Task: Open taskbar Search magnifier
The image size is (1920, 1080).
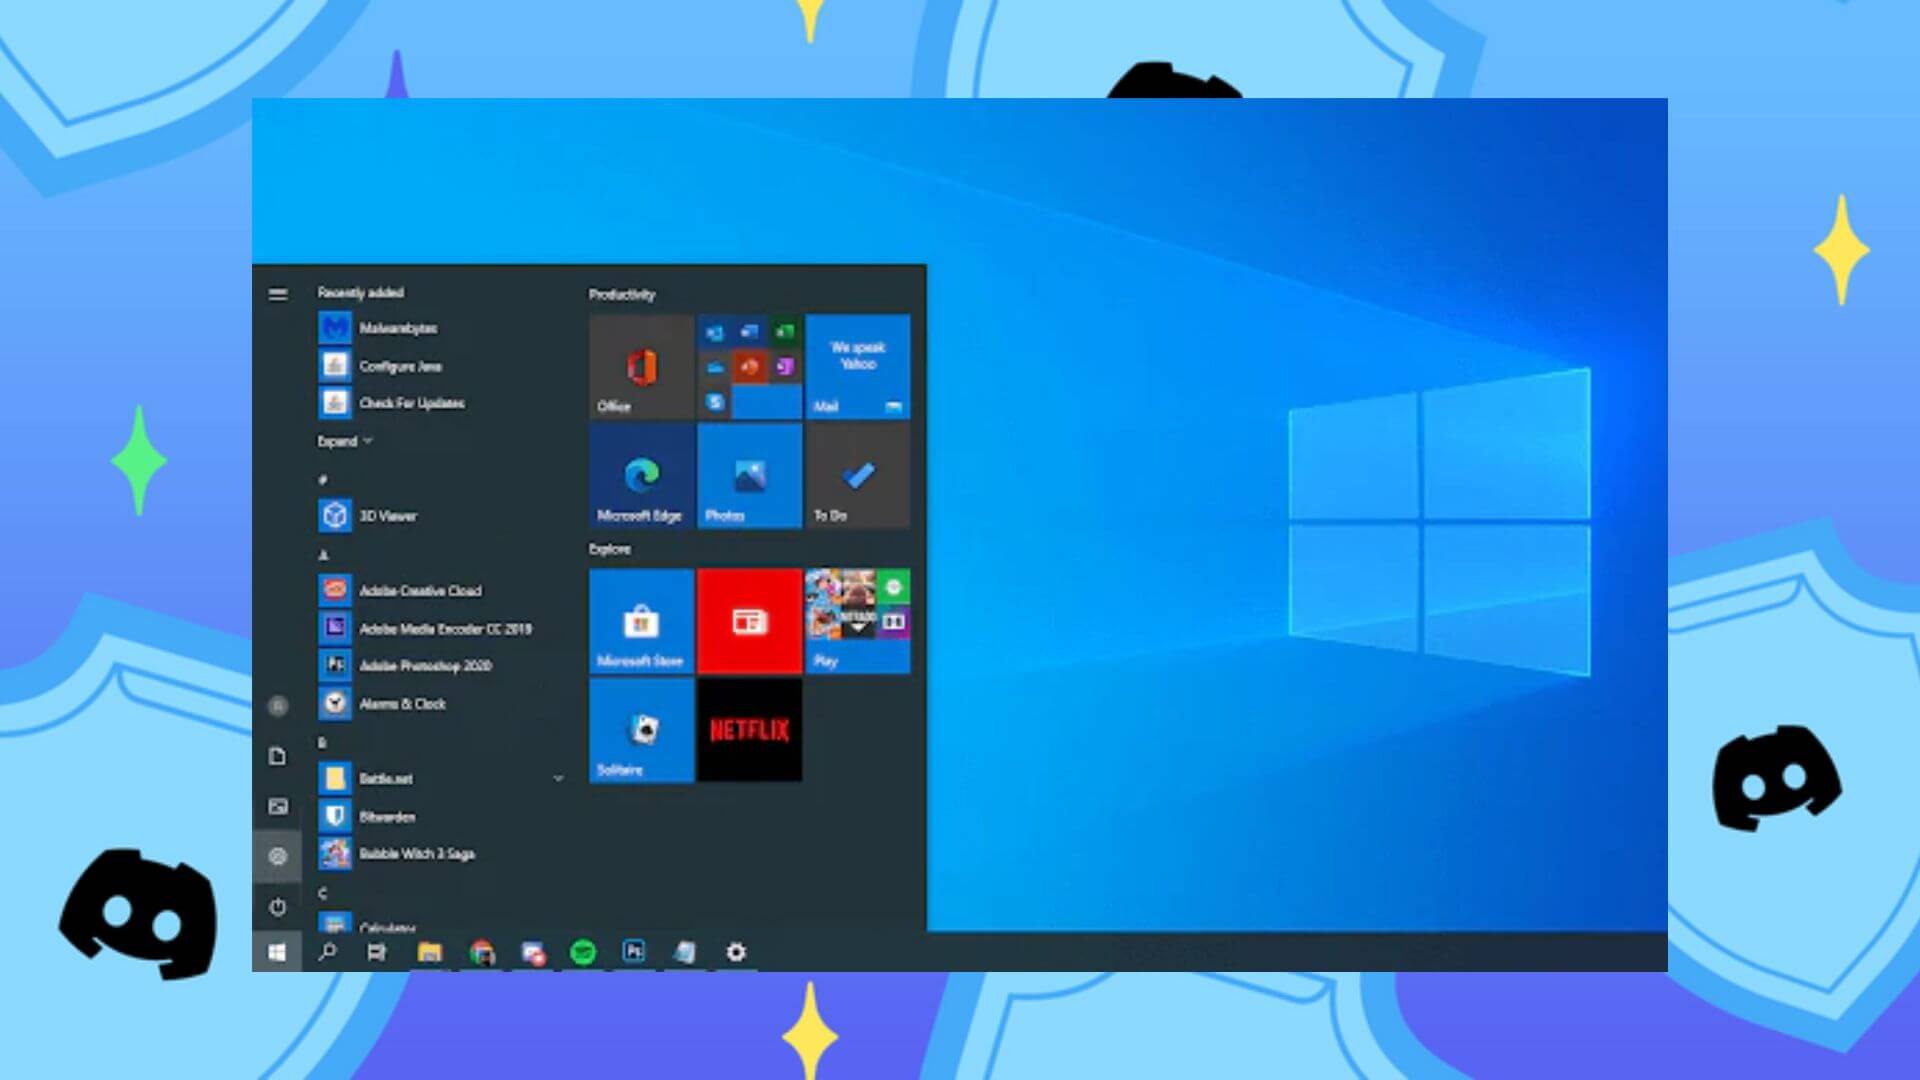Action: 327,951
